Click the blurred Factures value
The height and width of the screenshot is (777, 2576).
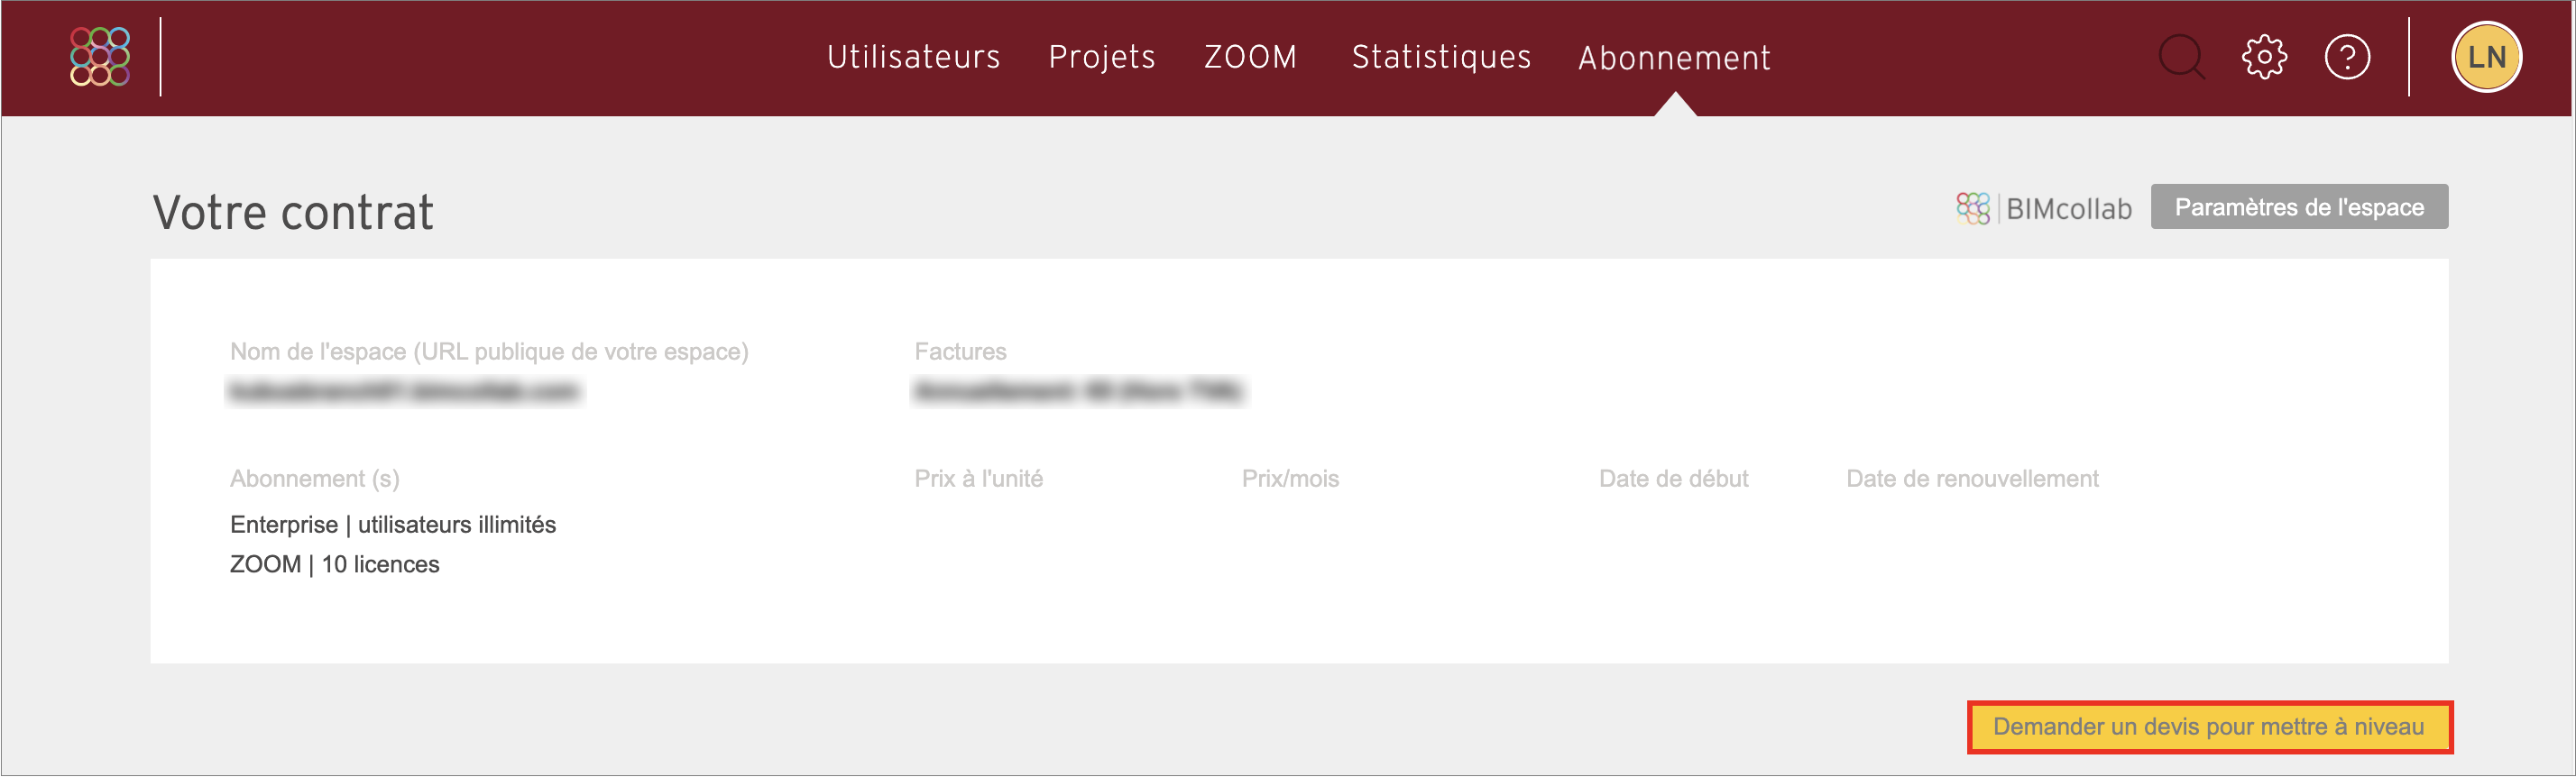point(1078,391)
